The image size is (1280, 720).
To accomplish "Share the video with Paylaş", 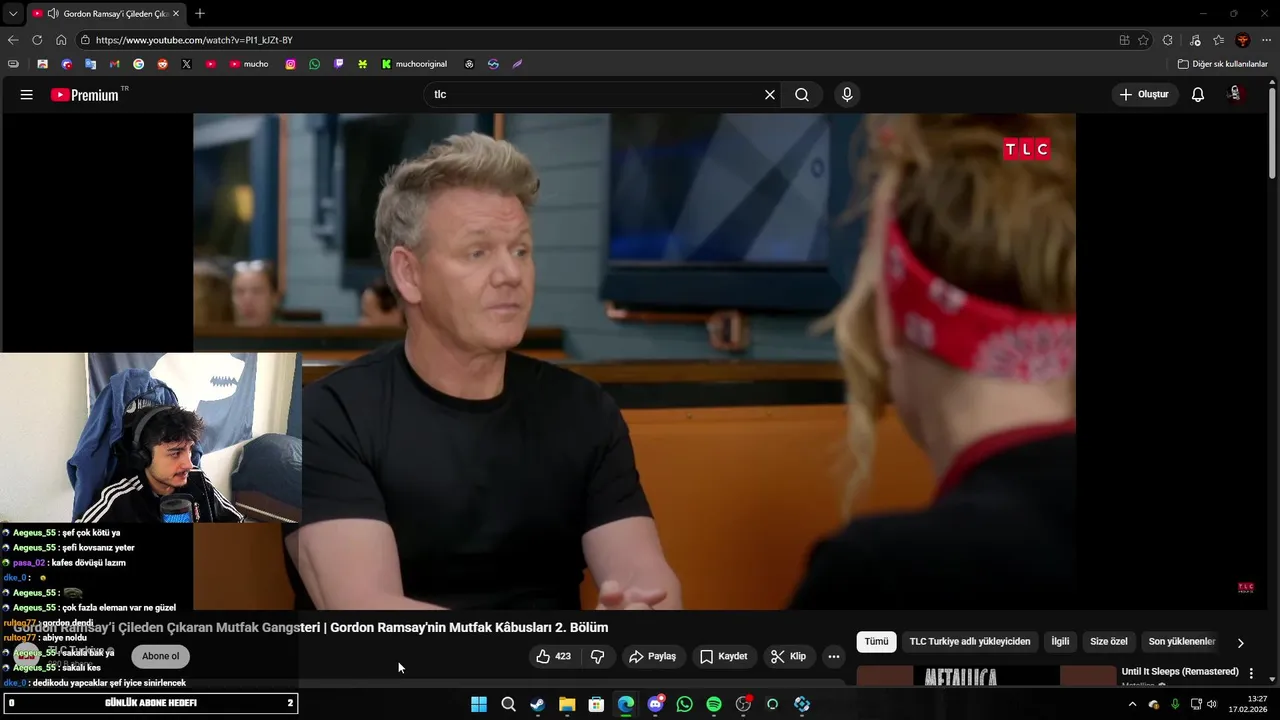I will coord(652,657).
